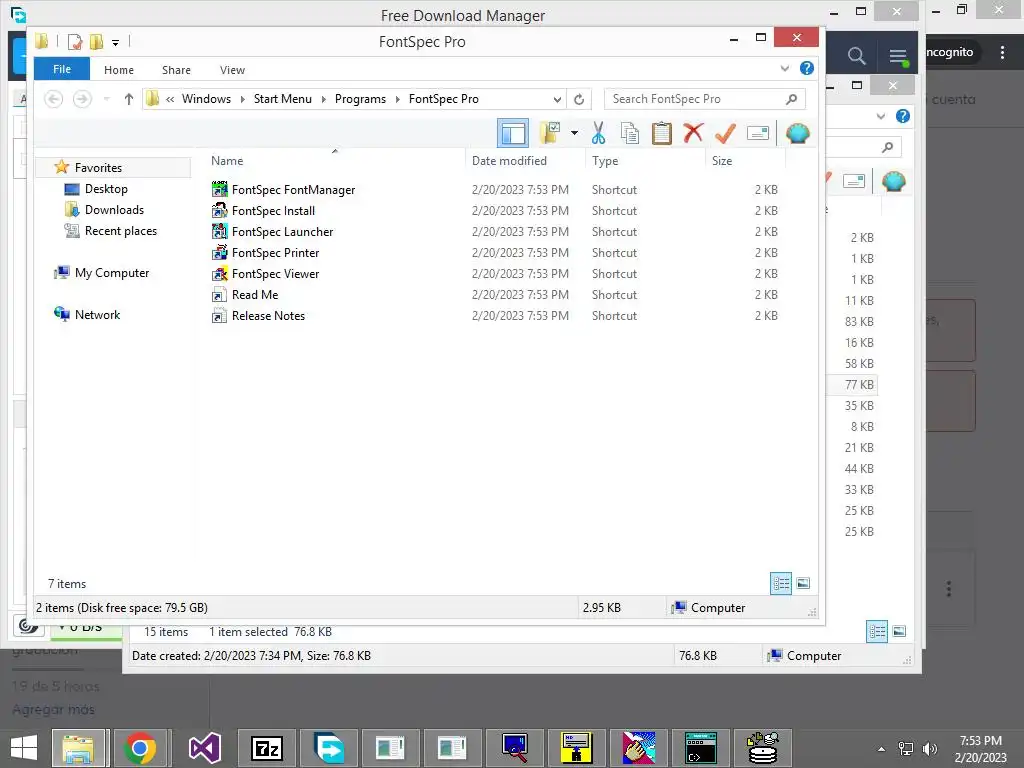1024x768 pixels.
Task: Switch to the Share ribbon tab
Action: [x=176, y=70]
